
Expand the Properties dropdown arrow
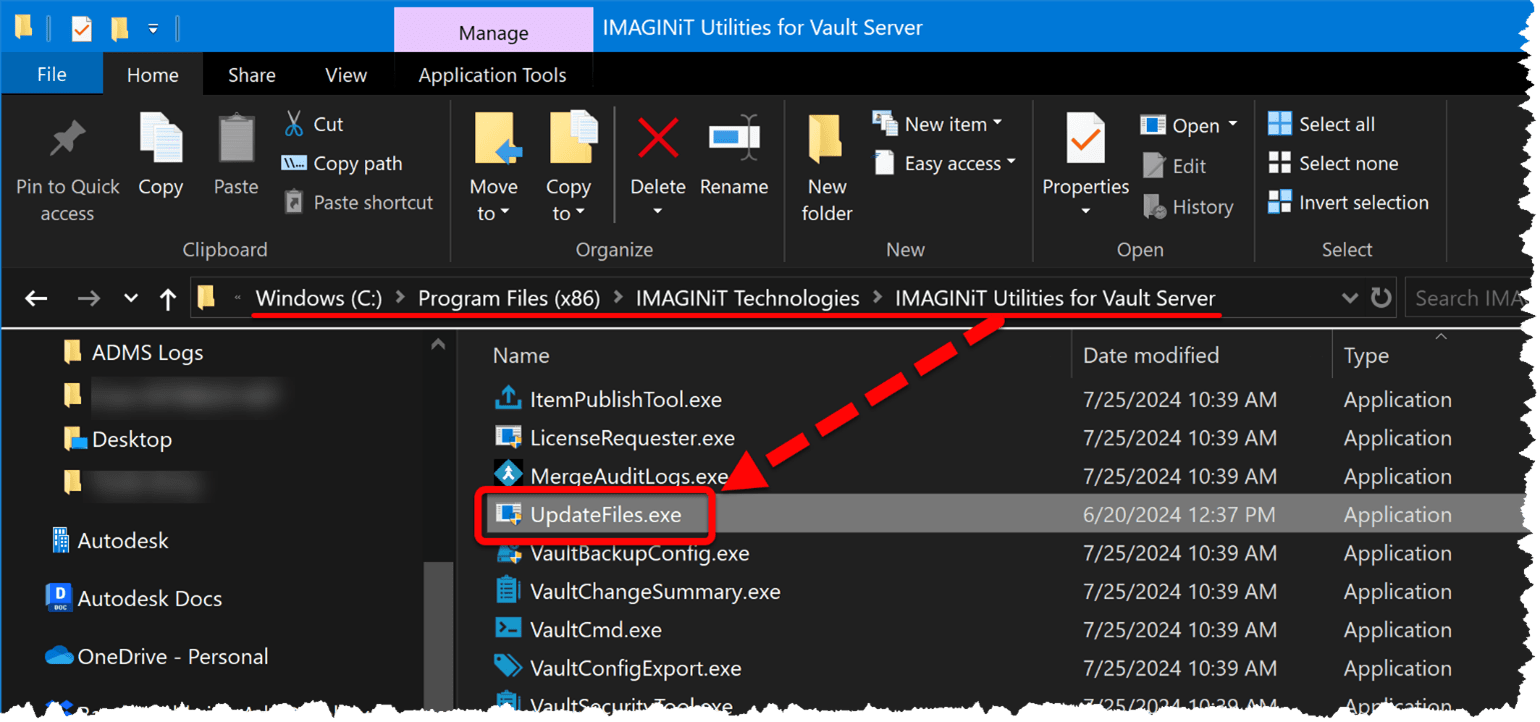tap(1085, 212)
